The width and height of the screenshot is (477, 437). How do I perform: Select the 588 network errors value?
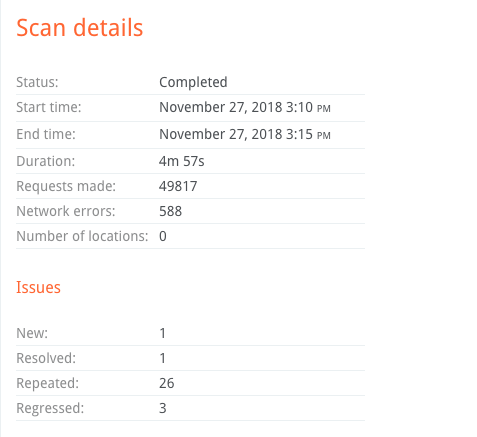(170, 211)
